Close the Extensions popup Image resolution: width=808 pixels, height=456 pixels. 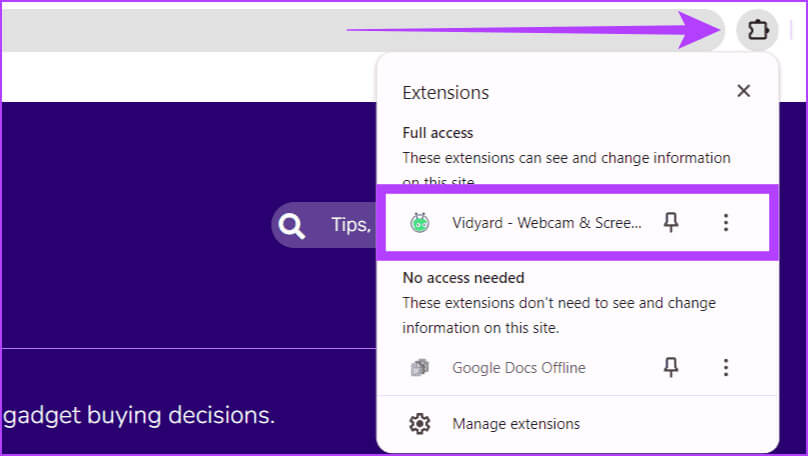pos(743,91)
